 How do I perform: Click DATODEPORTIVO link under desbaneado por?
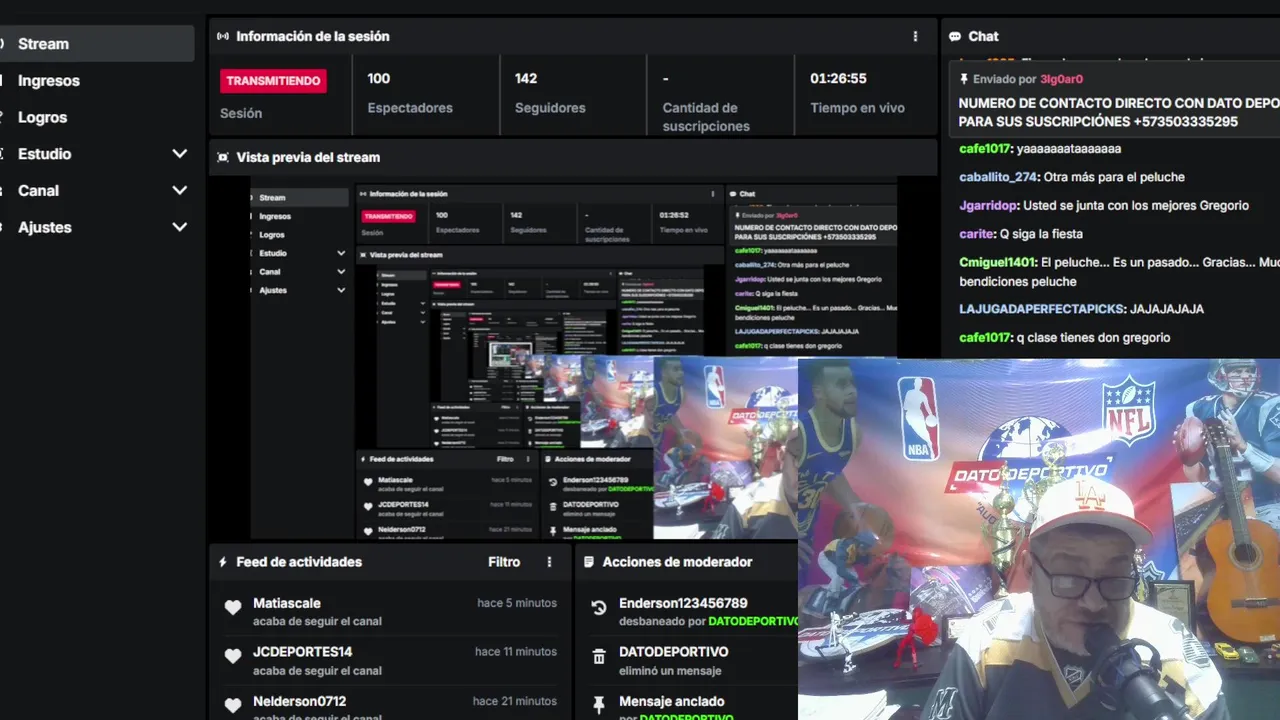pyautogui.click(x=753, y=621)
